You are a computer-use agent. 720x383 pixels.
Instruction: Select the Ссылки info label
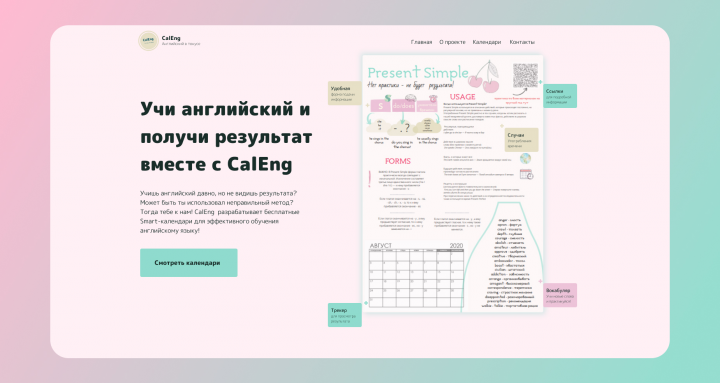tap(560, 96)
